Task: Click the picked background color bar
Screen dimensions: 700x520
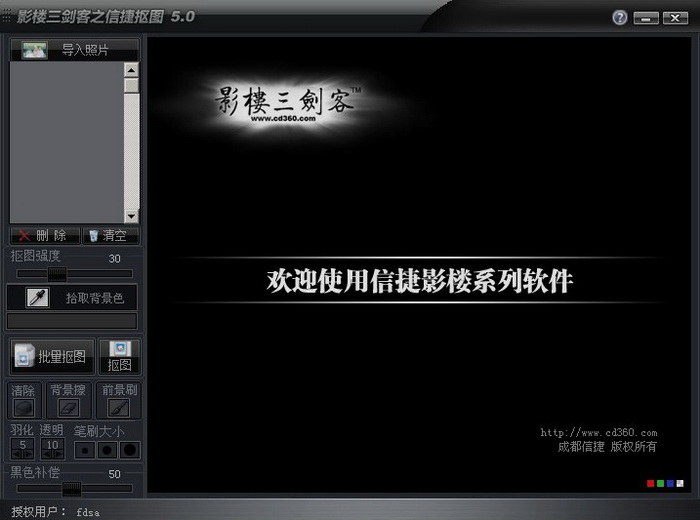Action: point(72,321)
